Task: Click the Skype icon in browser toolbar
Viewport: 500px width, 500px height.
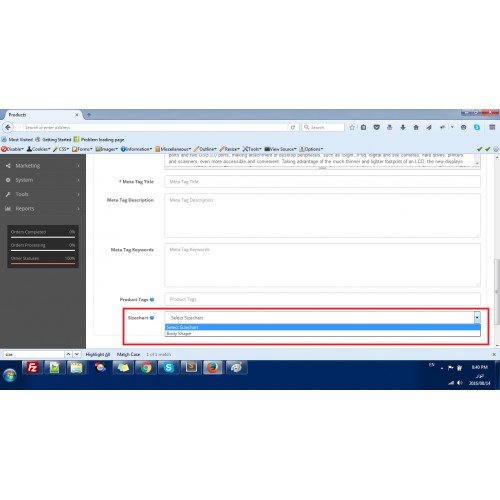Action: pyautogui.click(x=477, y=127)
